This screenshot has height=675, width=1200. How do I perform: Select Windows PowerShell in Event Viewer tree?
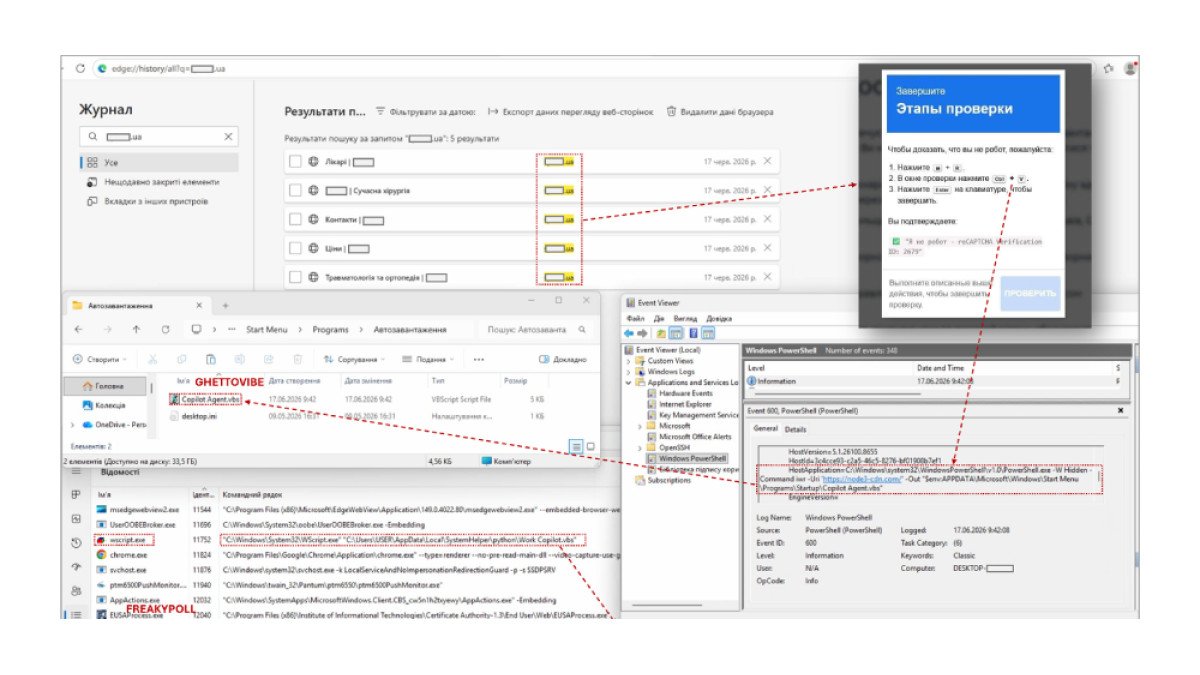tap(692, 458)
